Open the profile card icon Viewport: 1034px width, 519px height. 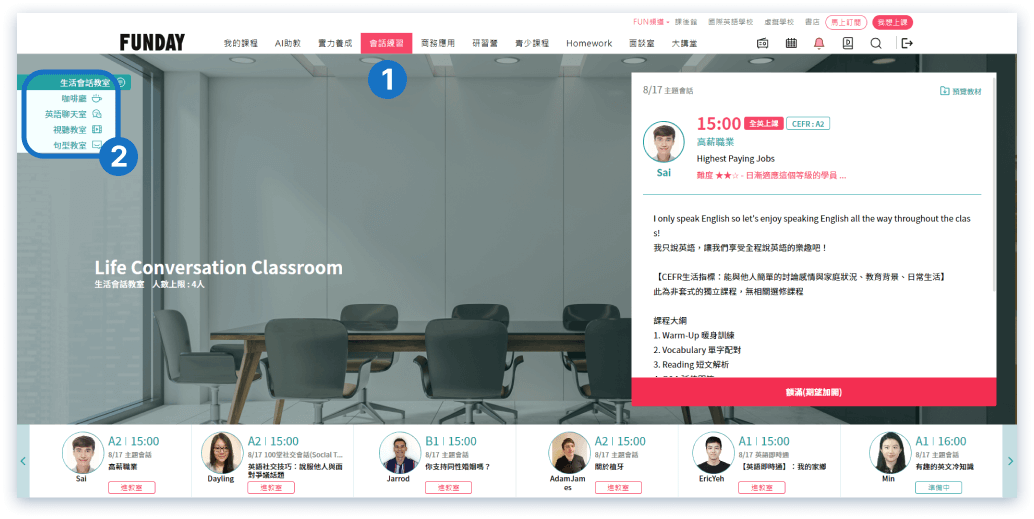pyautogui.click(x=848, y=43)
